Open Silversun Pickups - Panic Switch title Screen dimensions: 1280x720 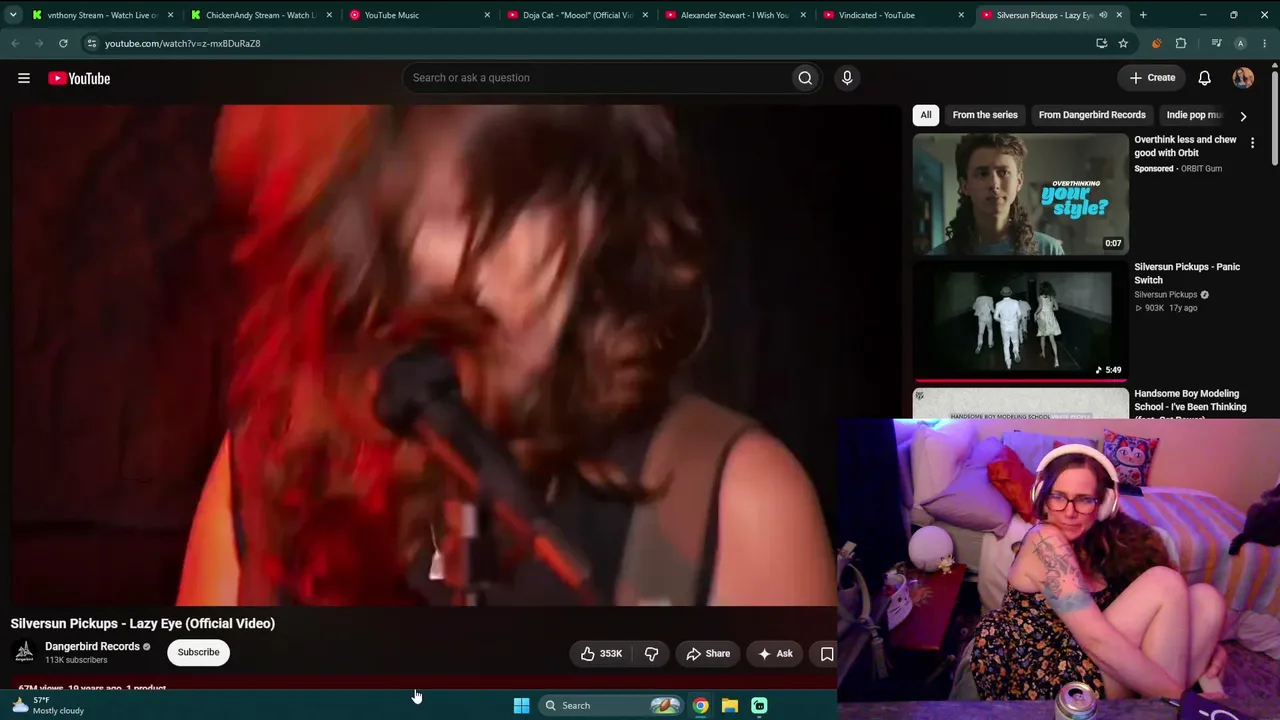click(x=1187, y=273)
